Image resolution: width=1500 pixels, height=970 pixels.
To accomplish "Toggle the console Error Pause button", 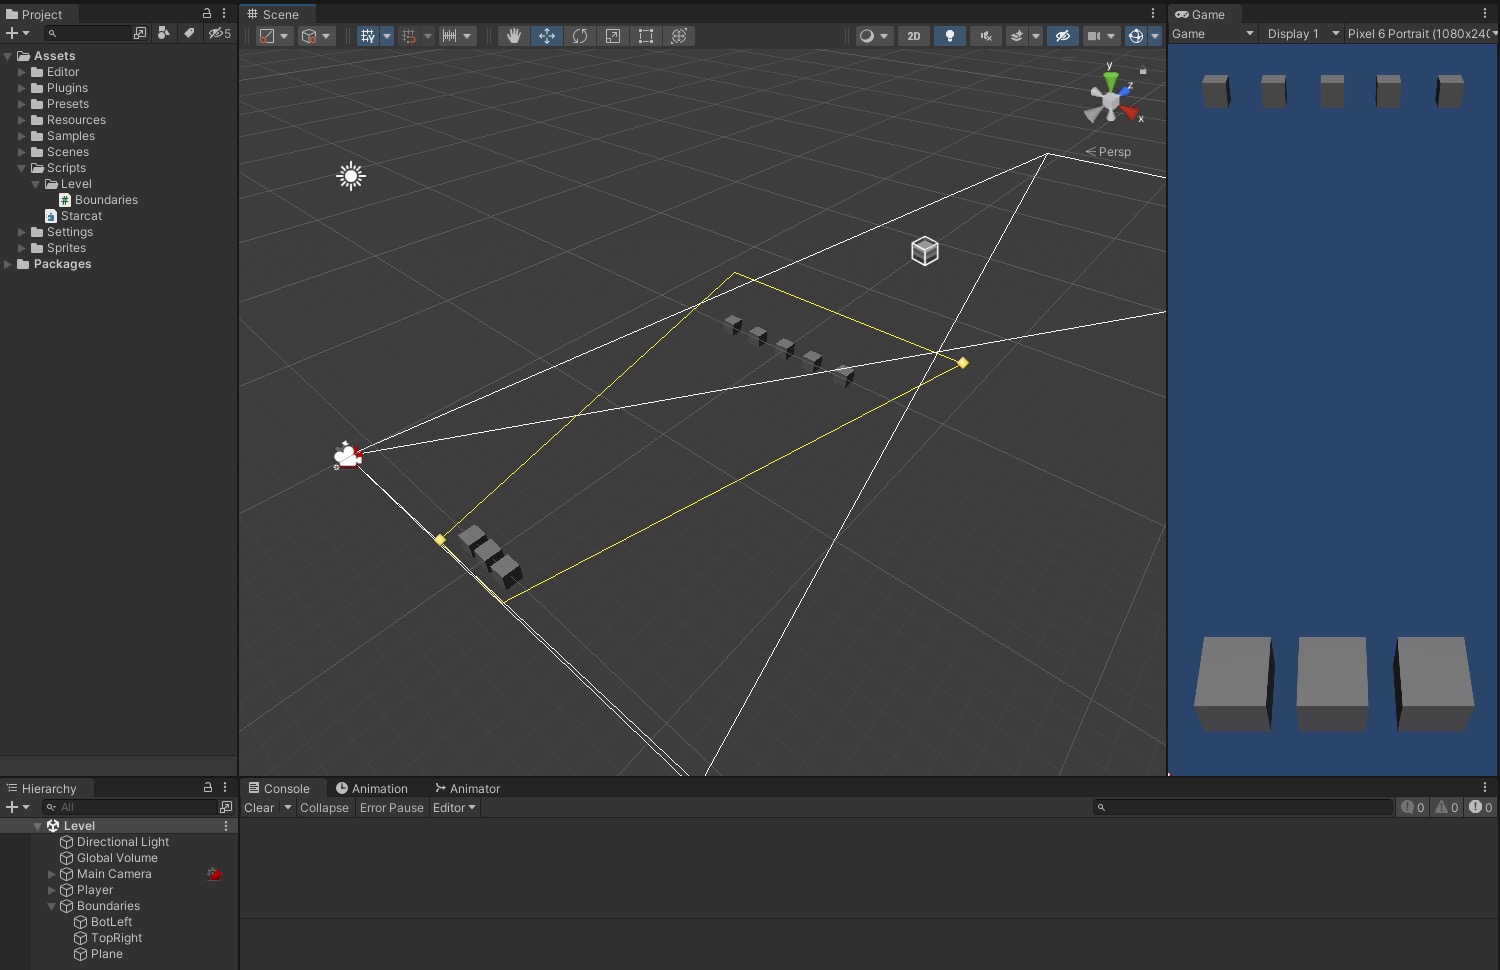I will [392, 808].
